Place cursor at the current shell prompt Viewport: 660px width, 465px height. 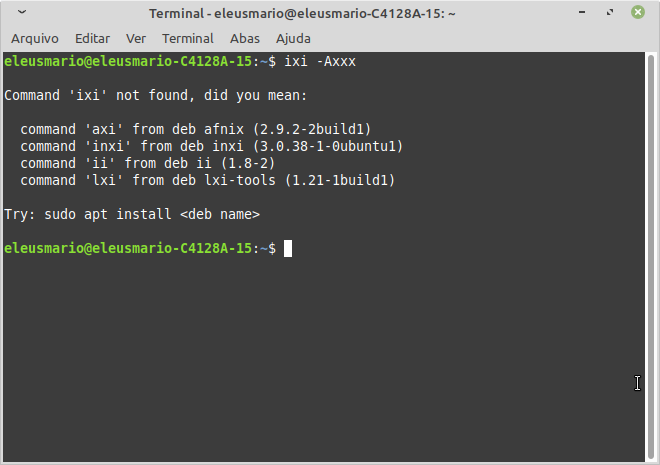pos(287,248)
